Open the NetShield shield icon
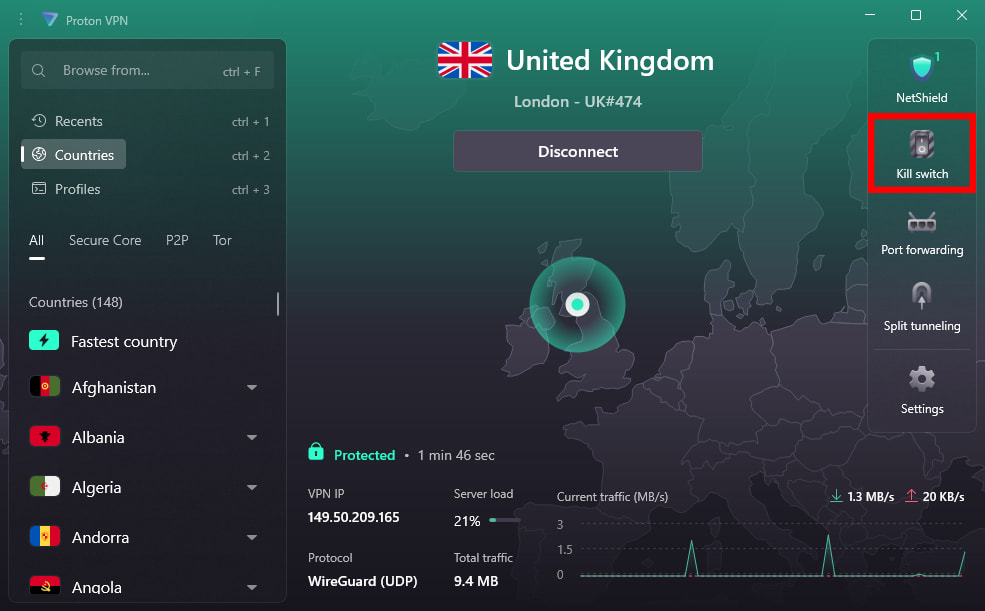 pyautogui.click(x=922, y=67)
